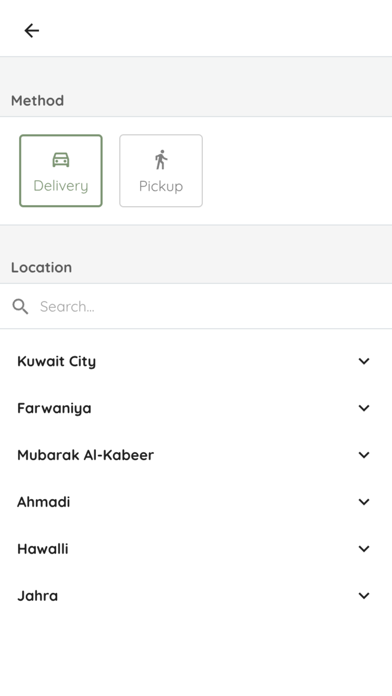Expand Mubarak Al-Kabeer chevron
The height and width of the screenshot is (696, 392).
364,455
